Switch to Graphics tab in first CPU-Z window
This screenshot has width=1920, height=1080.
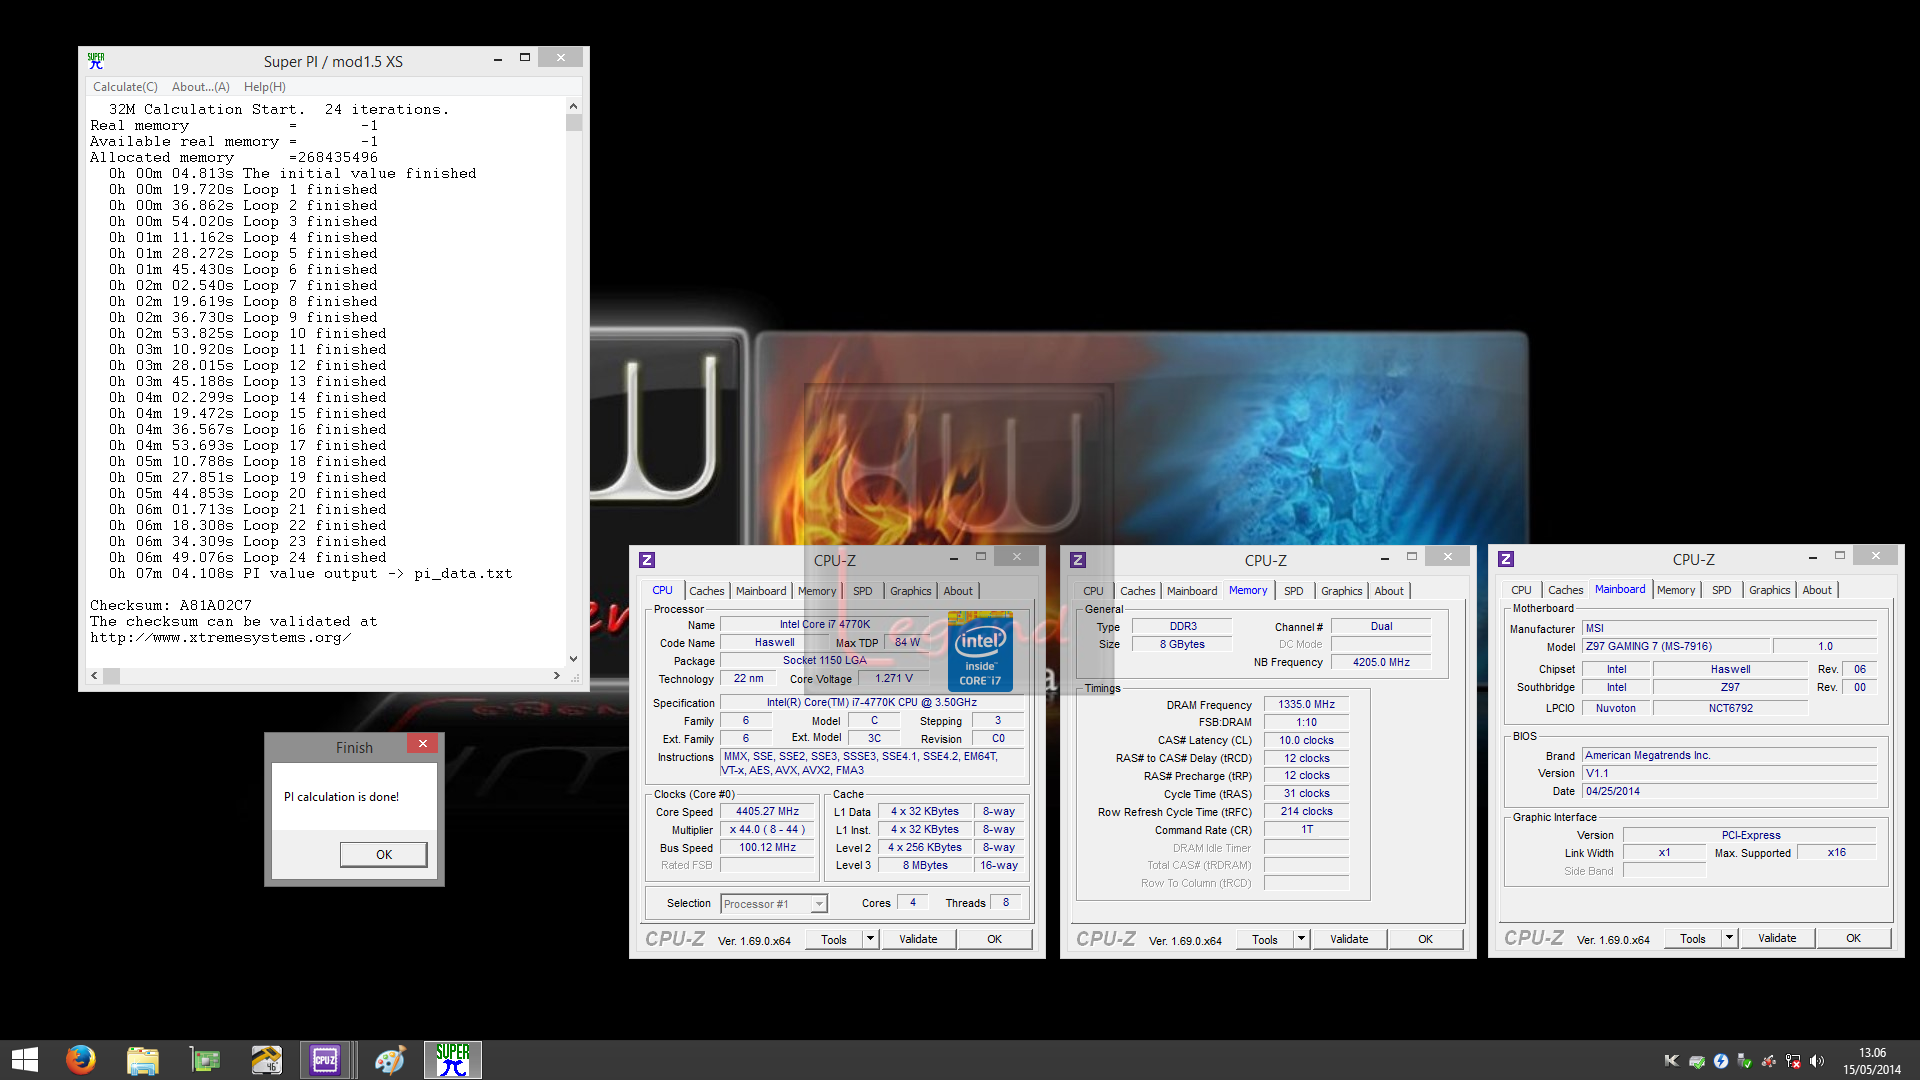(910, 591)
